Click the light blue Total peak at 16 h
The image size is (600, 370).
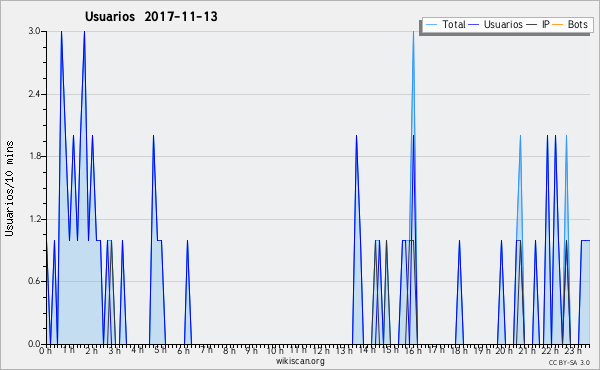point(413,32)
